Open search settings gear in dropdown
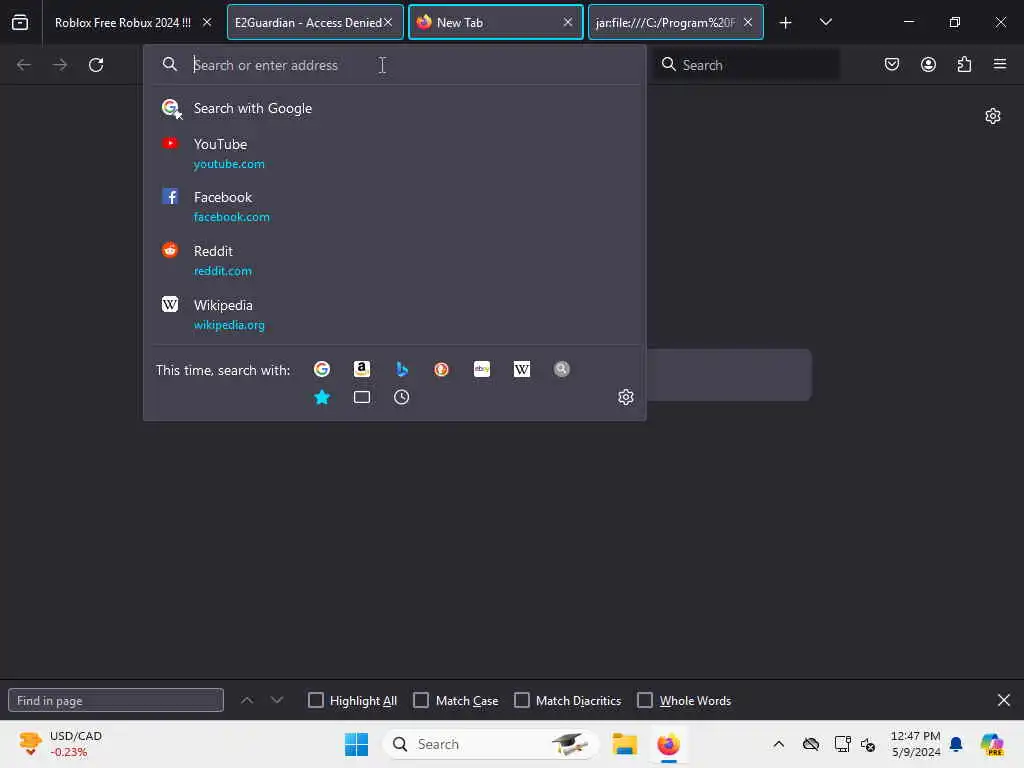This screenshot has height=768, width=1024. point(626,397)
